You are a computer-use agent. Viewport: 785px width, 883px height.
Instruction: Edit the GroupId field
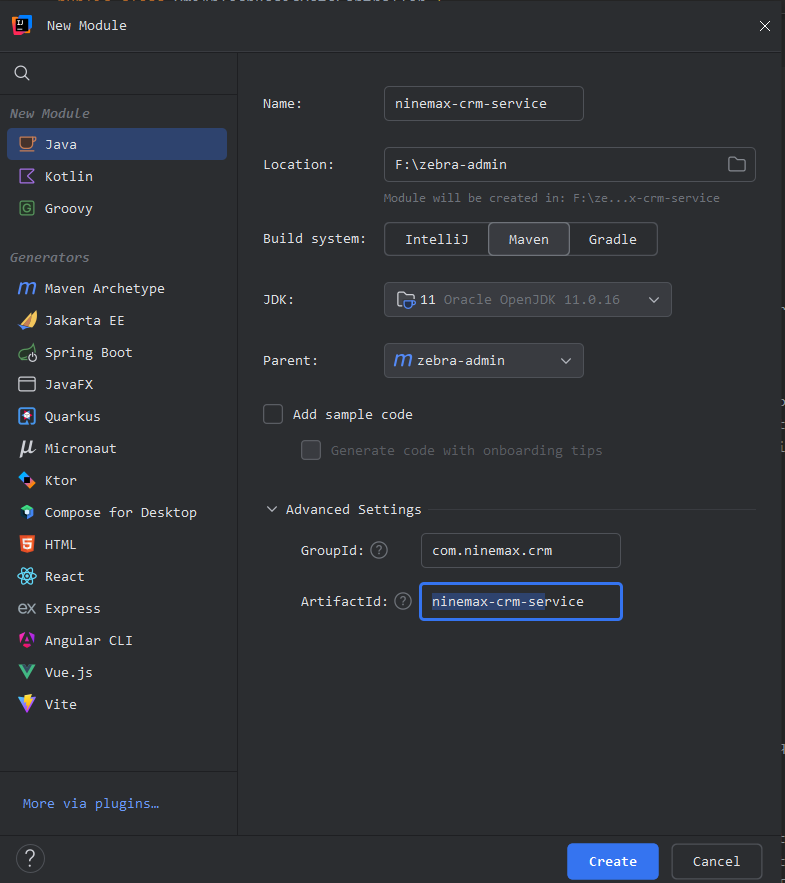(521, 551)
